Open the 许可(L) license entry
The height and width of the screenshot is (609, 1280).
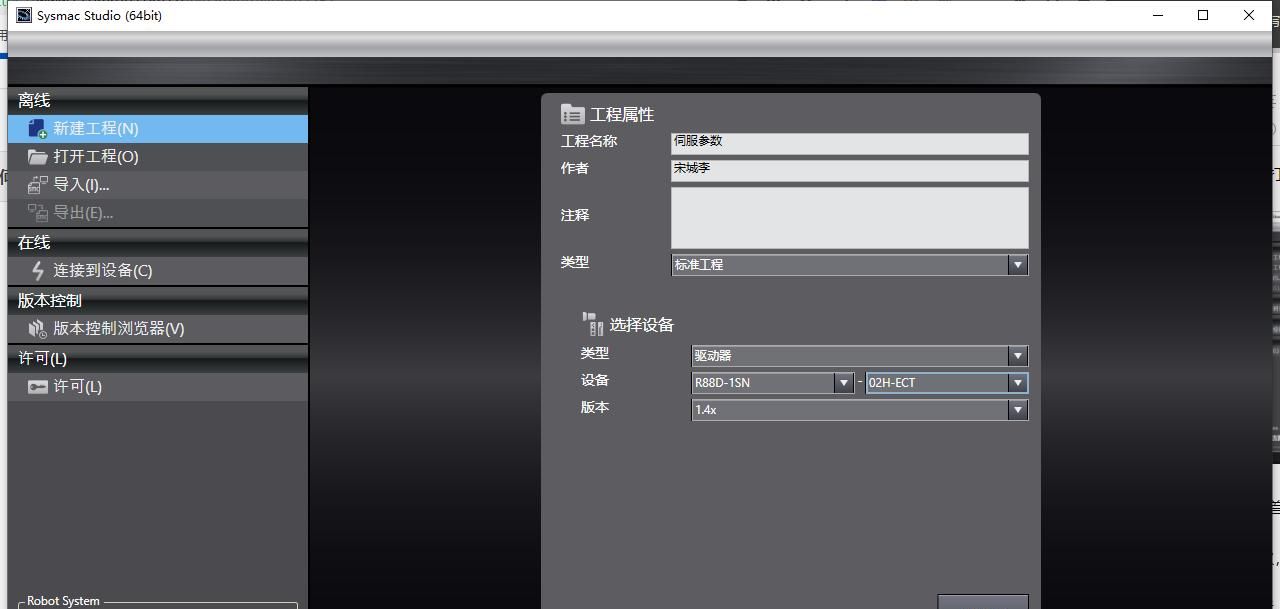pos(158,386)
